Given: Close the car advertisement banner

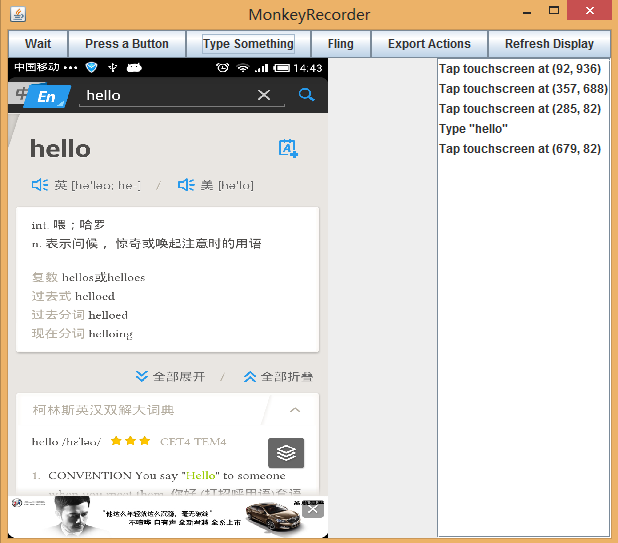Looking at the screenshot, I should (x=313, y=509).
